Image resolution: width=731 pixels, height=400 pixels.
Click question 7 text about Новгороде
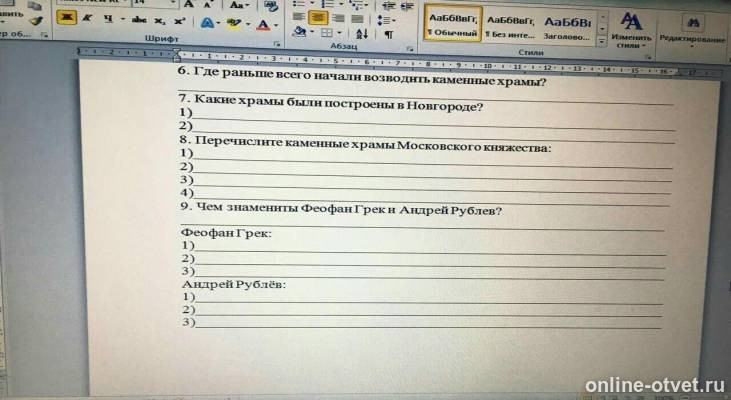[x=331, y=103]
